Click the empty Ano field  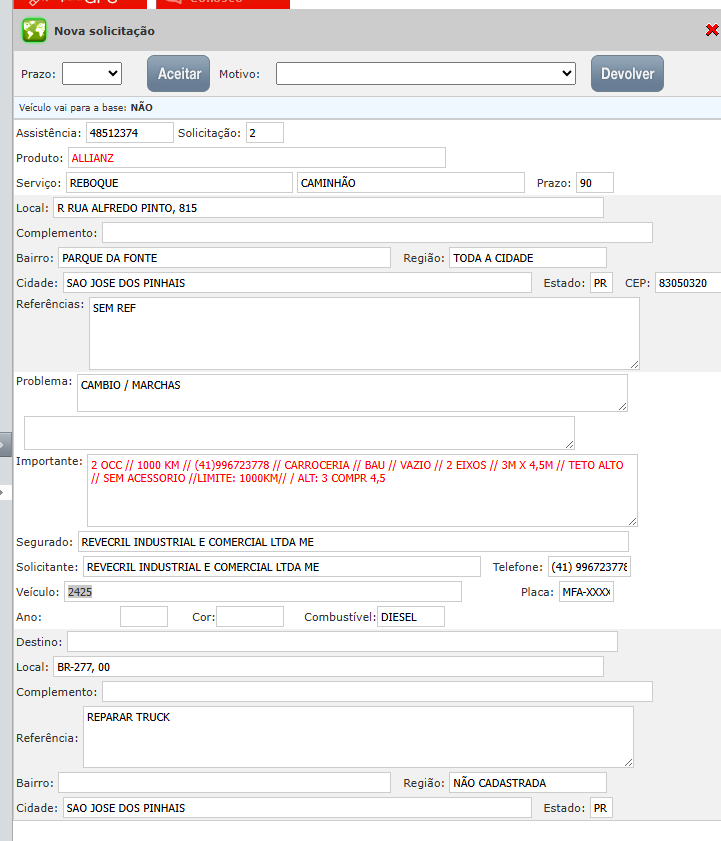pyautogui.click(x=143, y=617)
